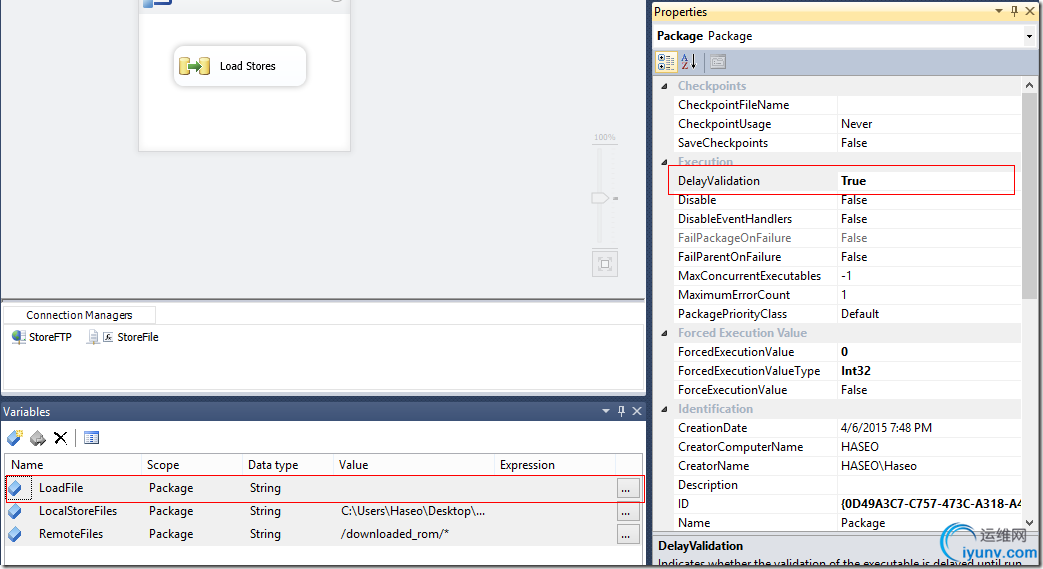The width and height of the screenshot is (1043, 569).
Task: Click the RemoteFiles variable icon
Action: coord(15,534)
